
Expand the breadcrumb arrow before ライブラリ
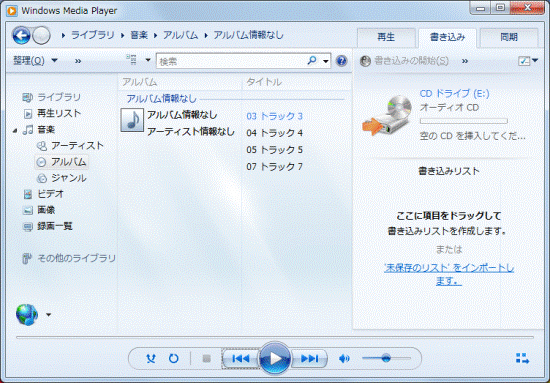point(63,35)
